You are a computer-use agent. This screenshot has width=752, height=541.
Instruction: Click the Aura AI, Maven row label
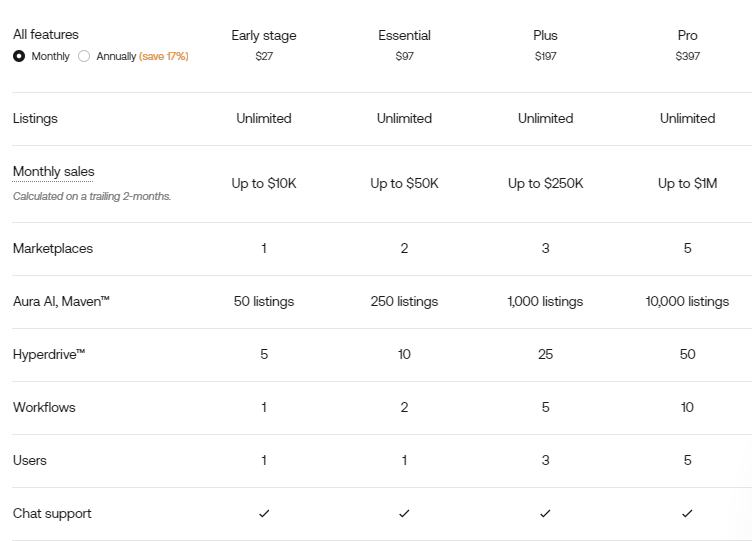pos(61,301)
